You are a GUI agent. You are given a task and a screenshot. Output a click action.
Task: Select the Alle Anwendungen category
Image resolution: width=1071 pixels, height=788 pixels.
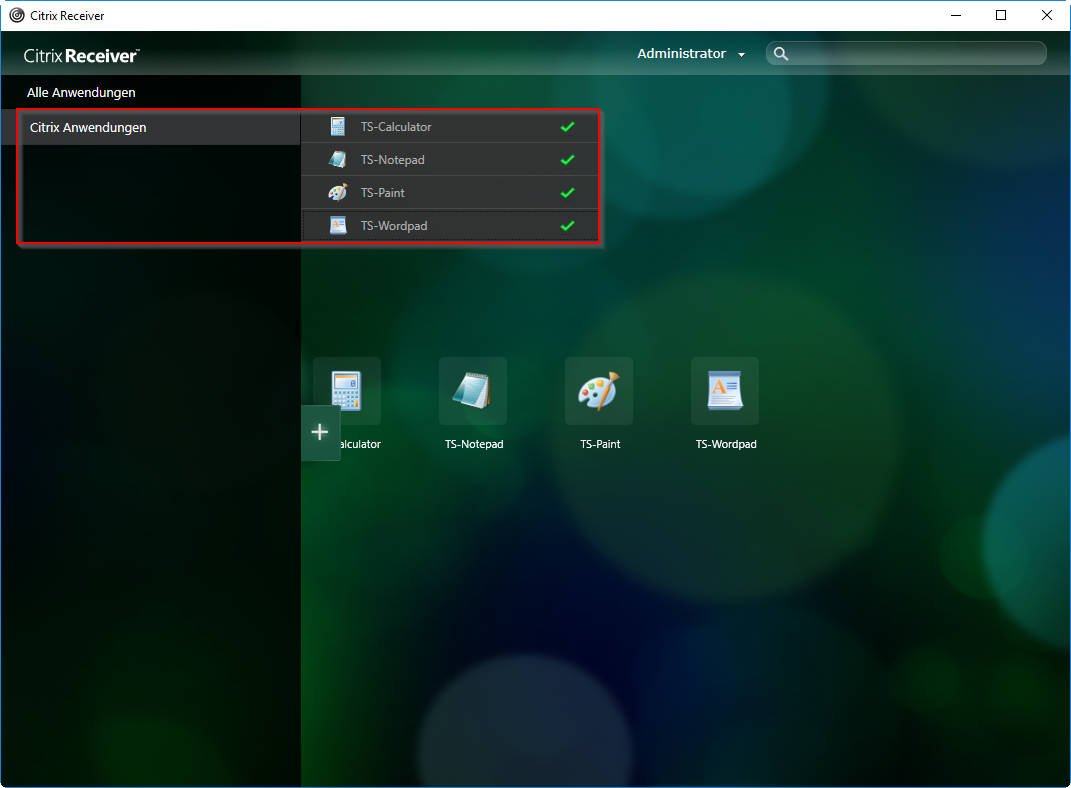click(81, 92)
